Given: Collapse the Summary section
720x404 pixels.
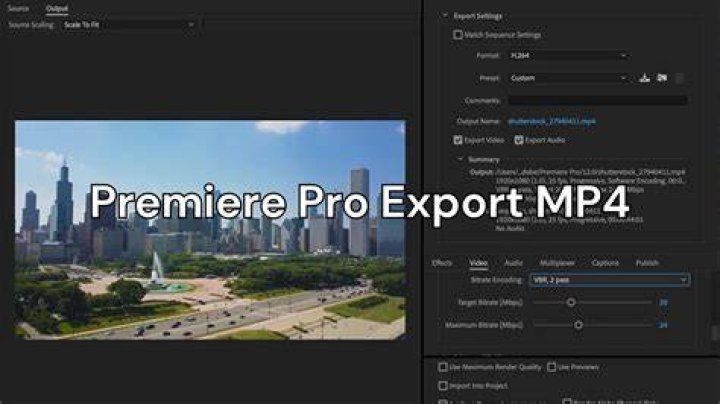Looking at the screenshot, I should point(460,159).
